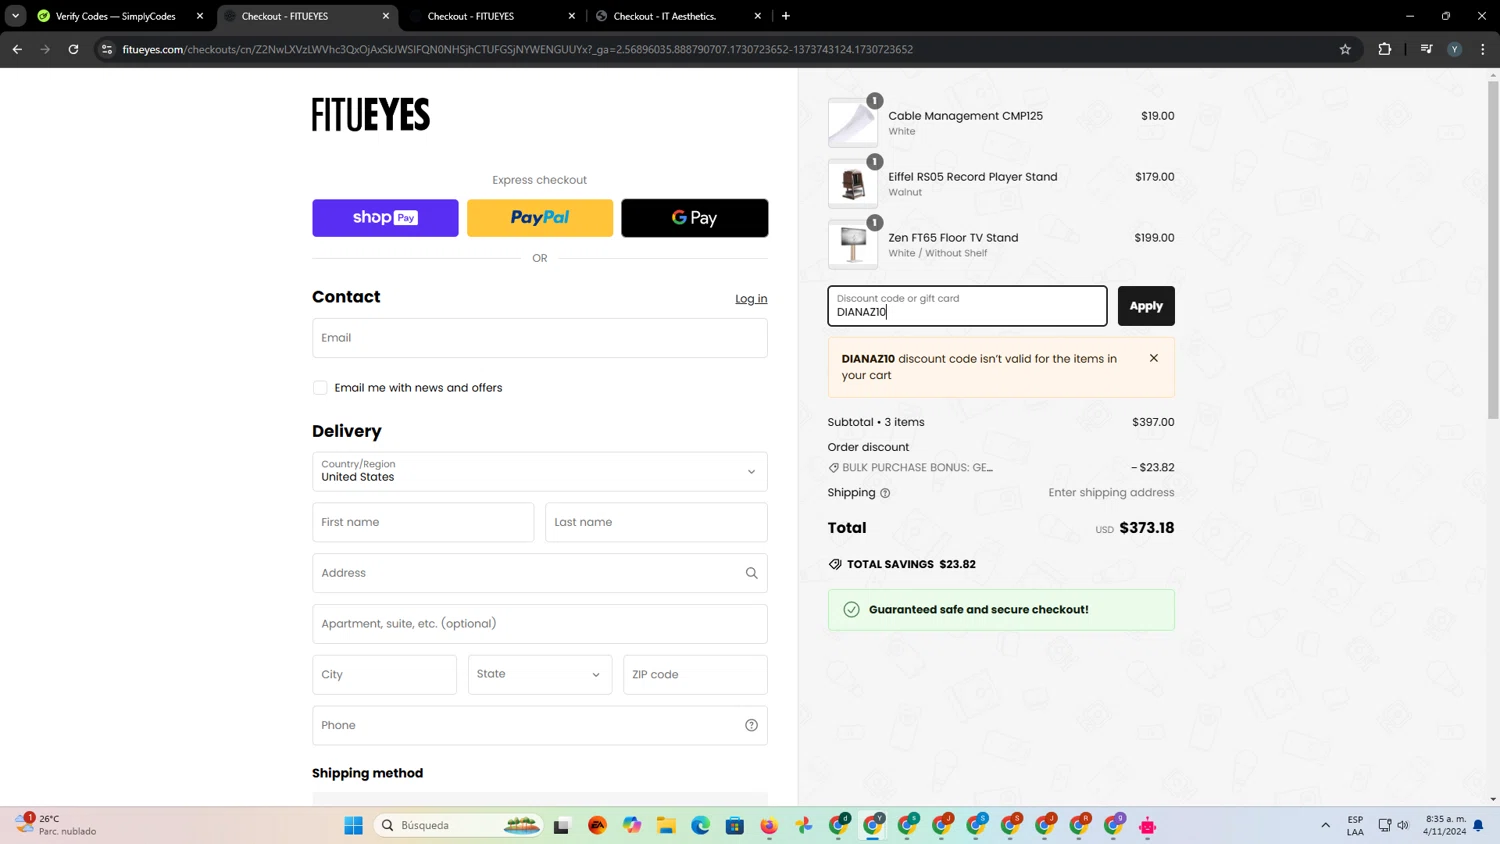Open the notifications bell icon
The width and height of the screenshot is (1500, 844).
[x=1479, y=825]
